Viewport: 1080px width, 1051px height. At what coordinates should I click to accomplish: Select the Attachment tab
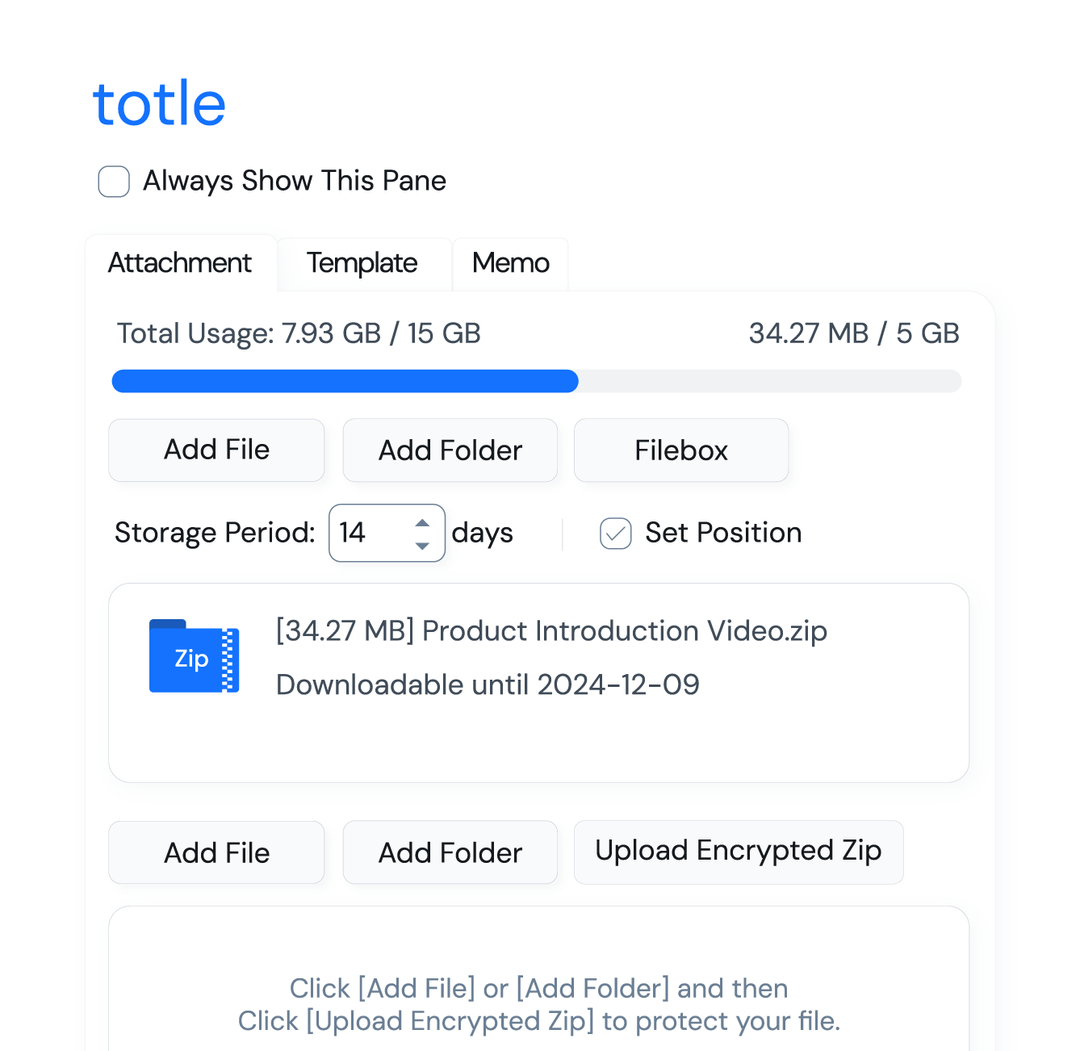(x=180, y=263)
